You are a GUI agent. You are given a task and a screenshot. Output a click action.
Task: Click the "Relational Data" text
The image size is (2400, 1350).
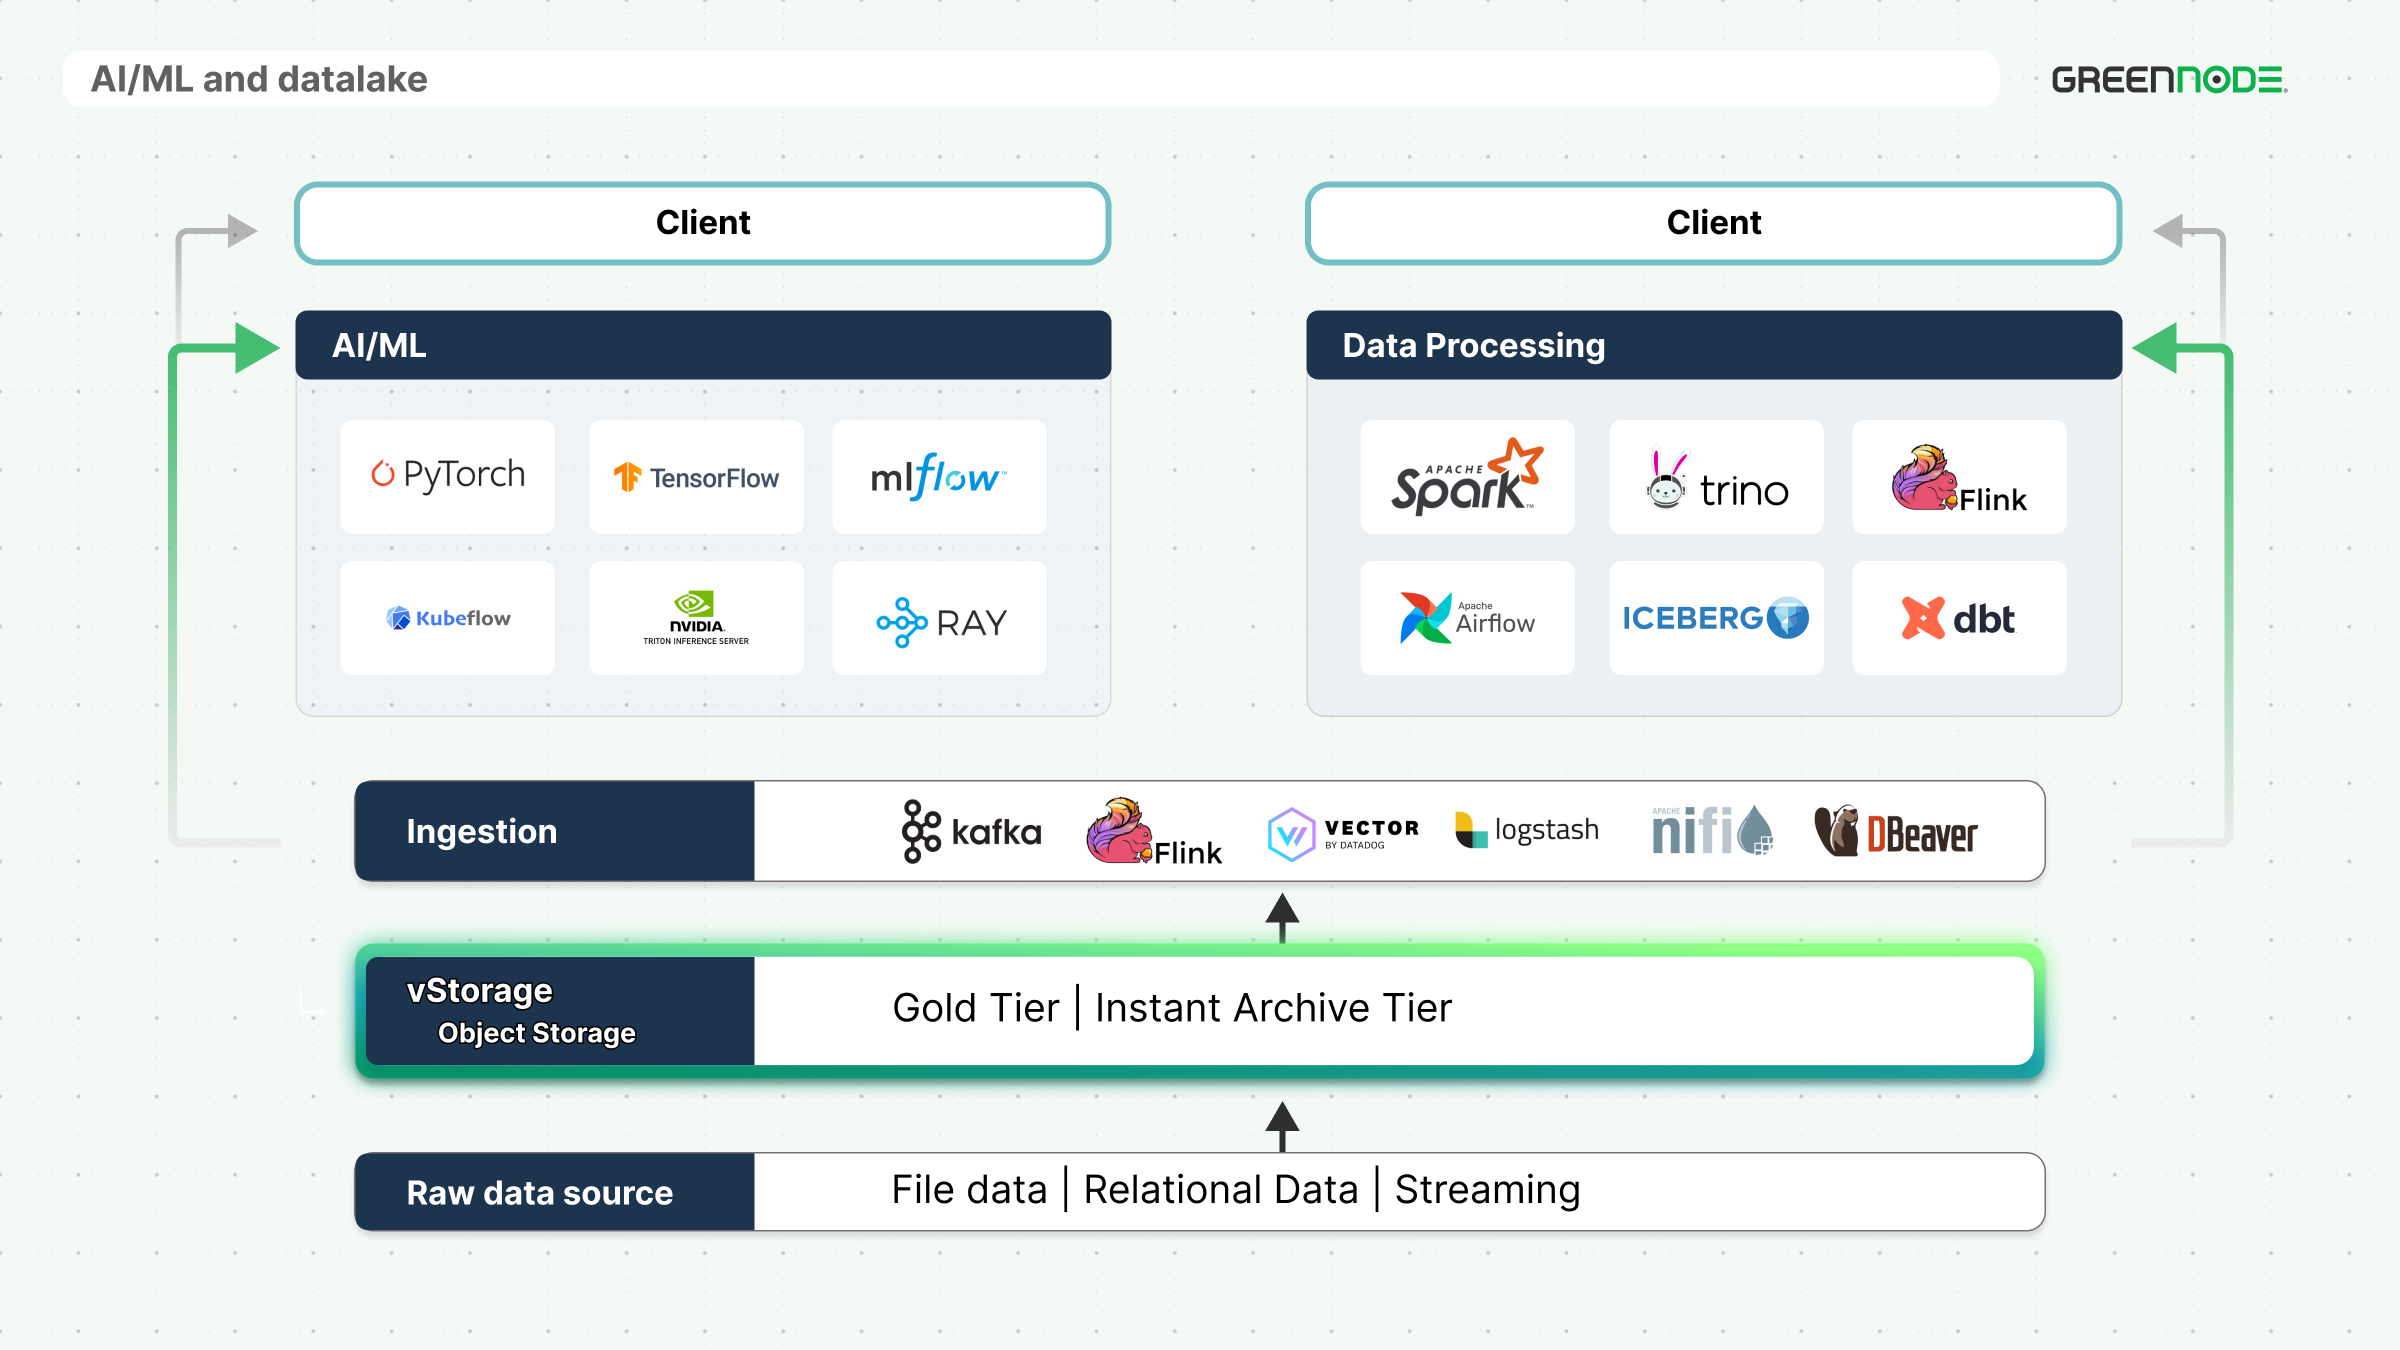[x=1221, y=1190]
